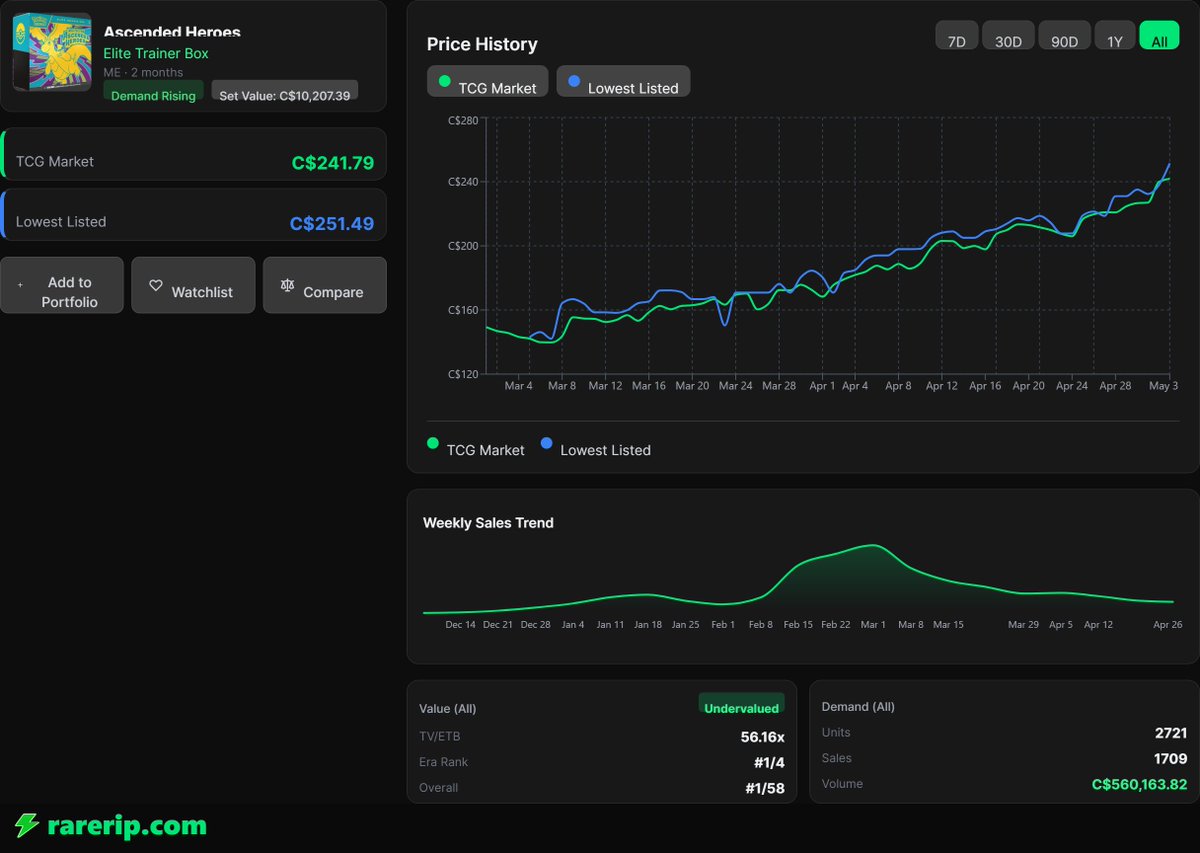Screen dimensions: 1200x853
Task: Click the TCG Market price C$241.79
Action: [x=333, y=163]
